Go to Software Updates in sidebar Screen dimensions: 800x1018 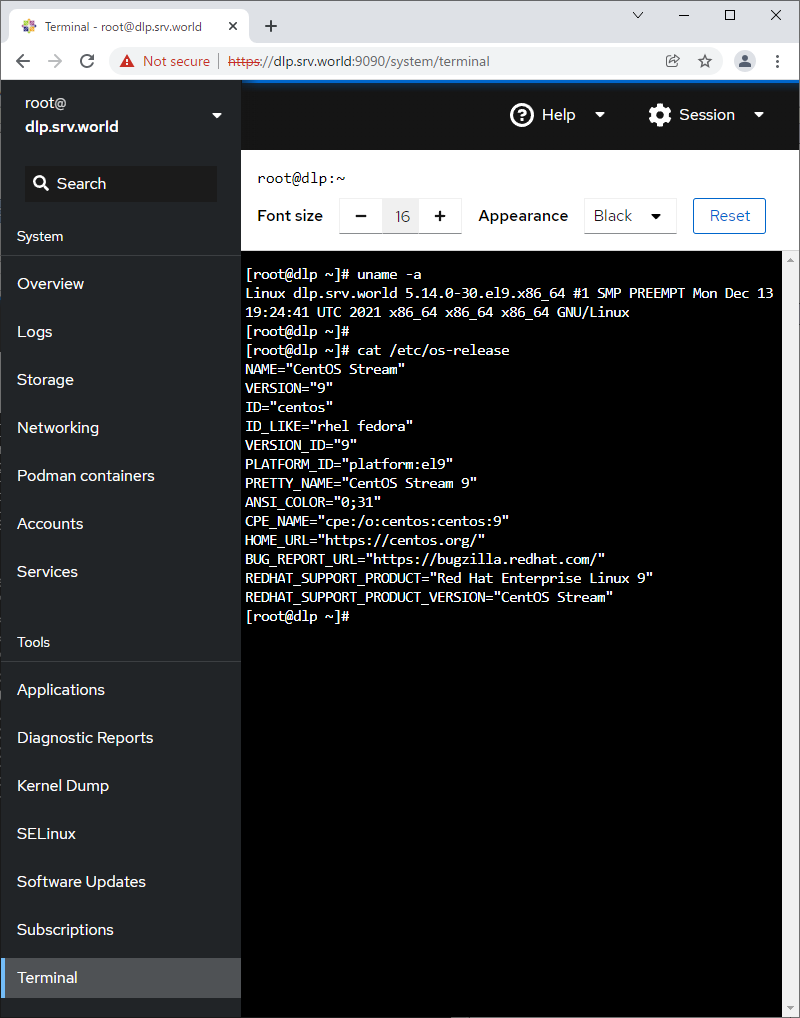(x=81, y=882)
